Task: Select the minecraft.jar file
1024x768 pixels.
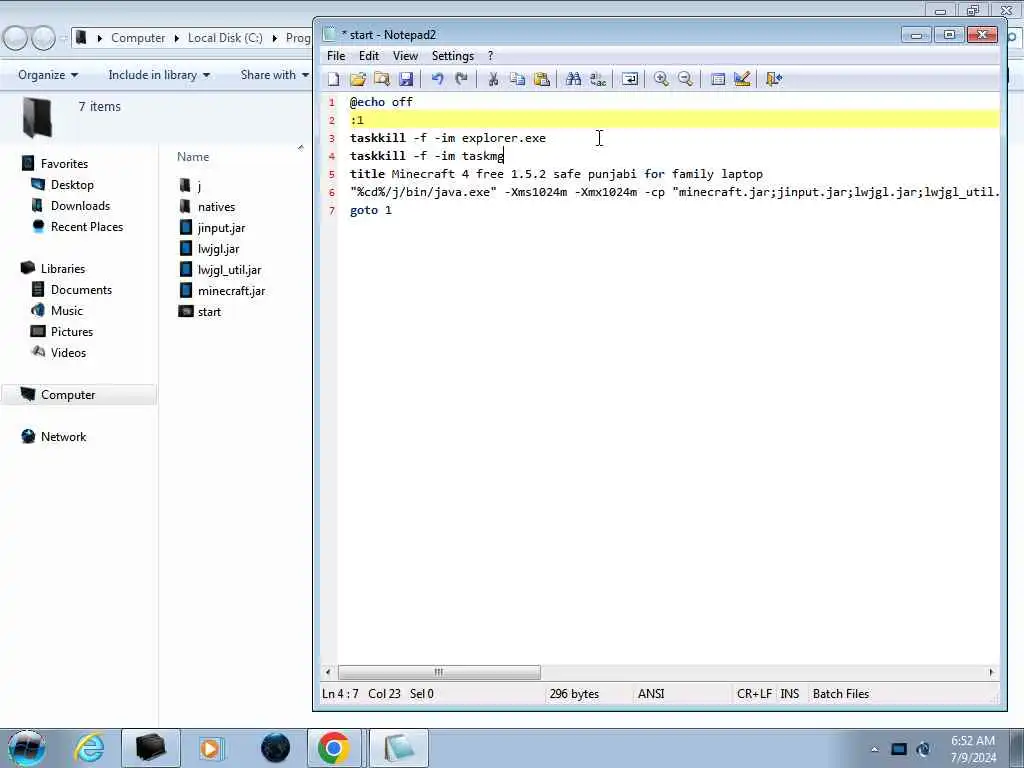Action: coord(222,291)
